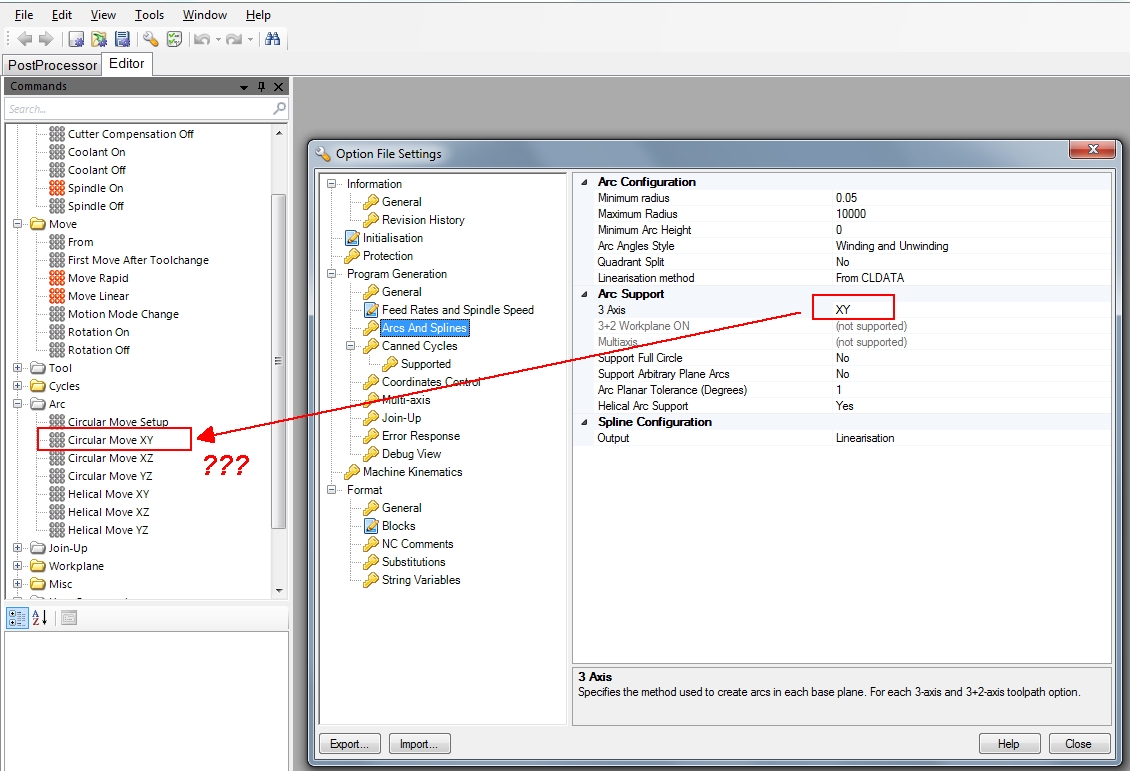Click the property pages icon in properties toolbar

69,618
